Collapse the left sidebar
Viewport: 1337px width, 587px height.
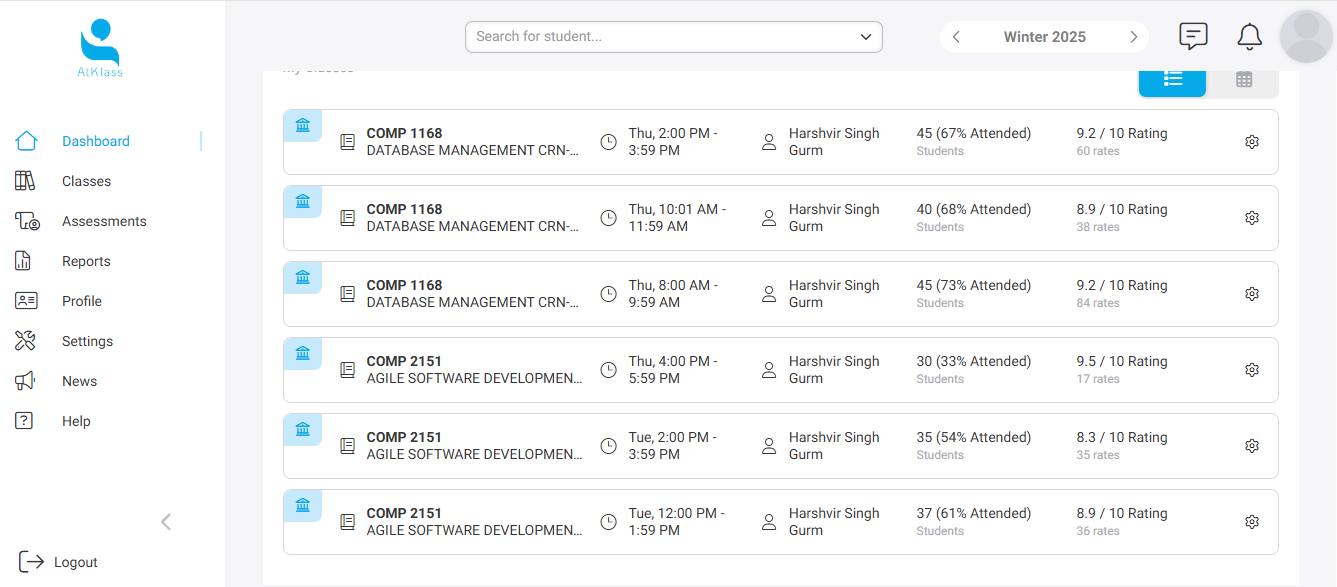tap(166, 521)
